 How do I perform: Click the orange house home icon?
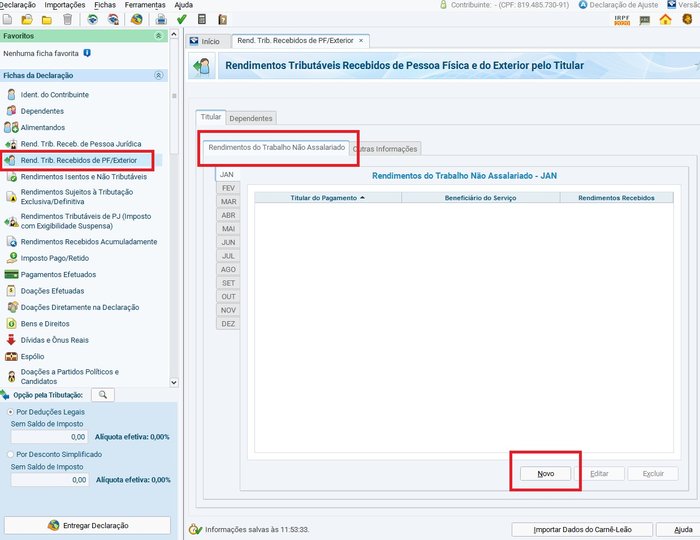tap(665, 19)
